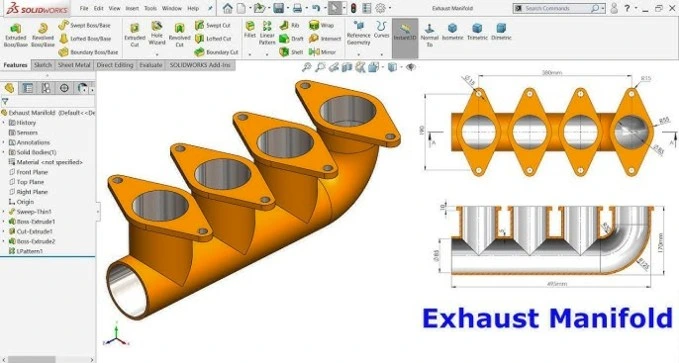This screenshot has height=363, width=679.
Task: Open the File menu
Action: 84,8
